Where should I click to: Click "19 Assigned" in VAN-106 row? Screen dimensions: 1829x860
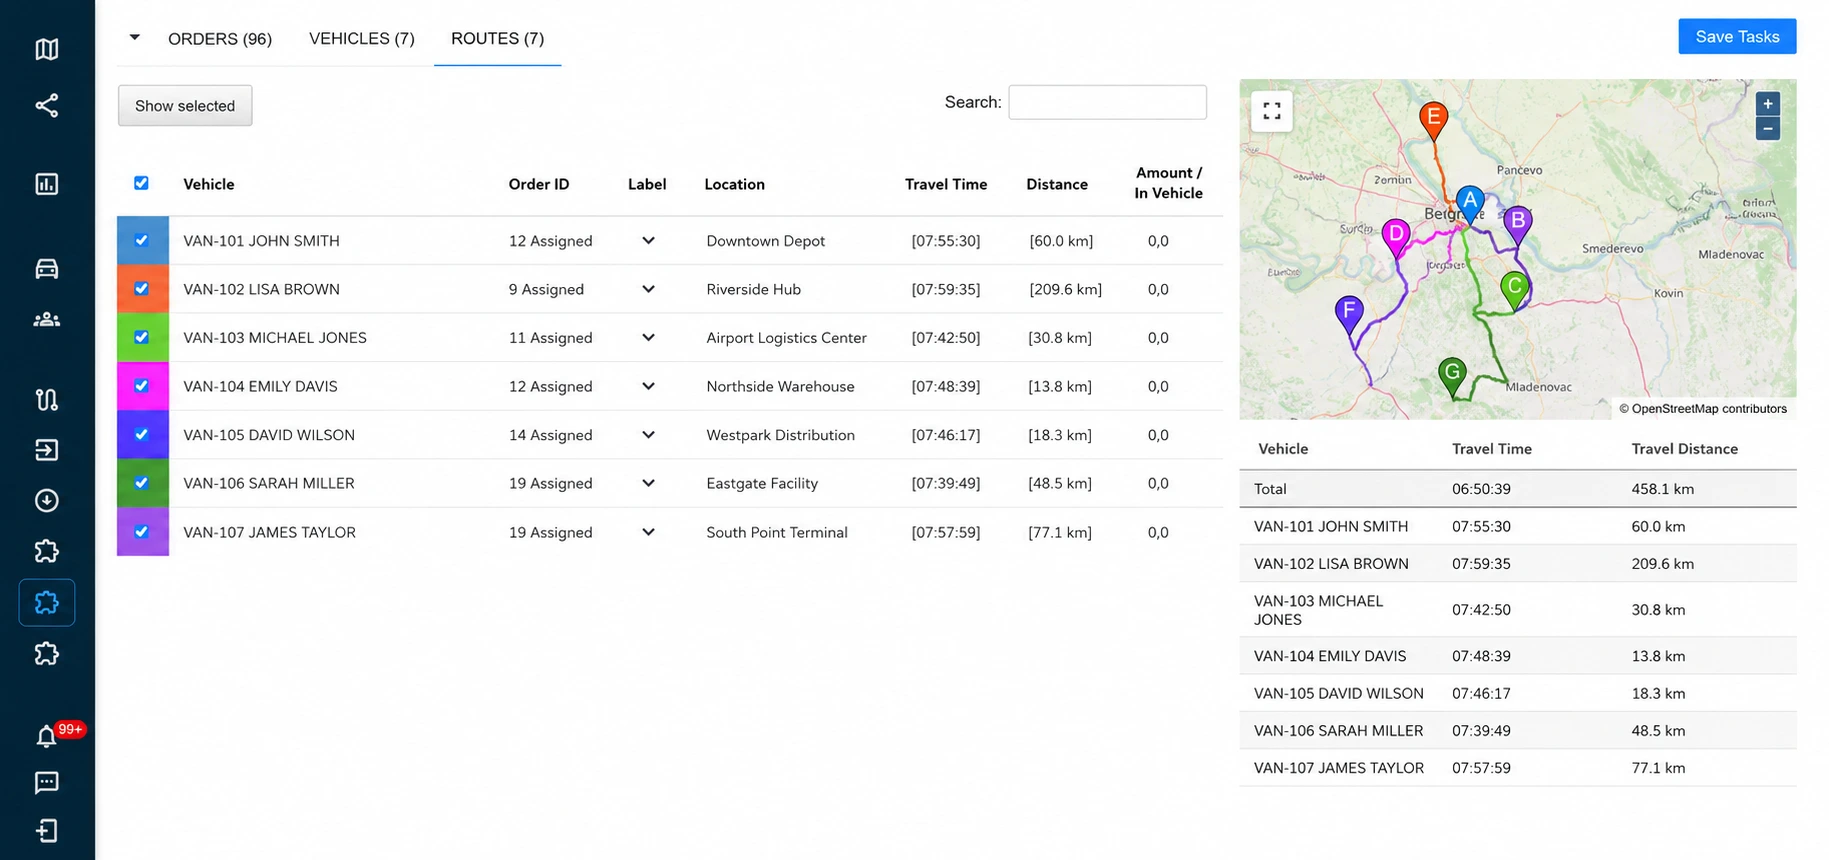click(x=550, y=483)
